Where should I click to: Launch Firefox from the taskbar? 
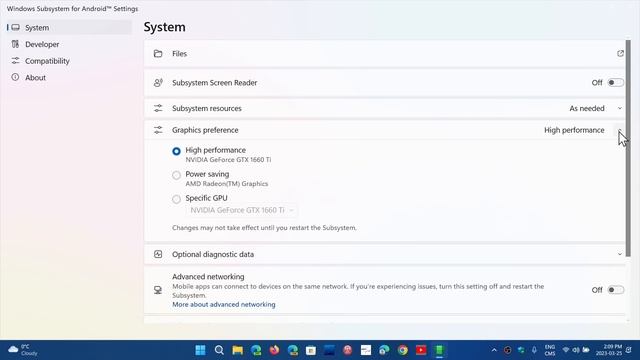click(274, 350)
